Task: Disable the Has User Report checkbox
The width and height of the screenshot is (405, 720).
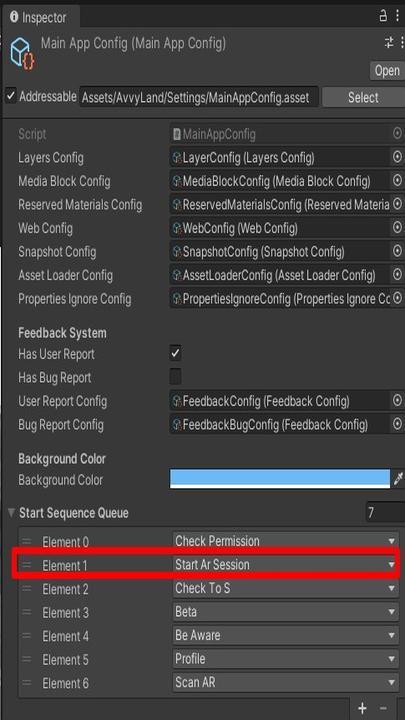Action: click(x=175, y=353)
